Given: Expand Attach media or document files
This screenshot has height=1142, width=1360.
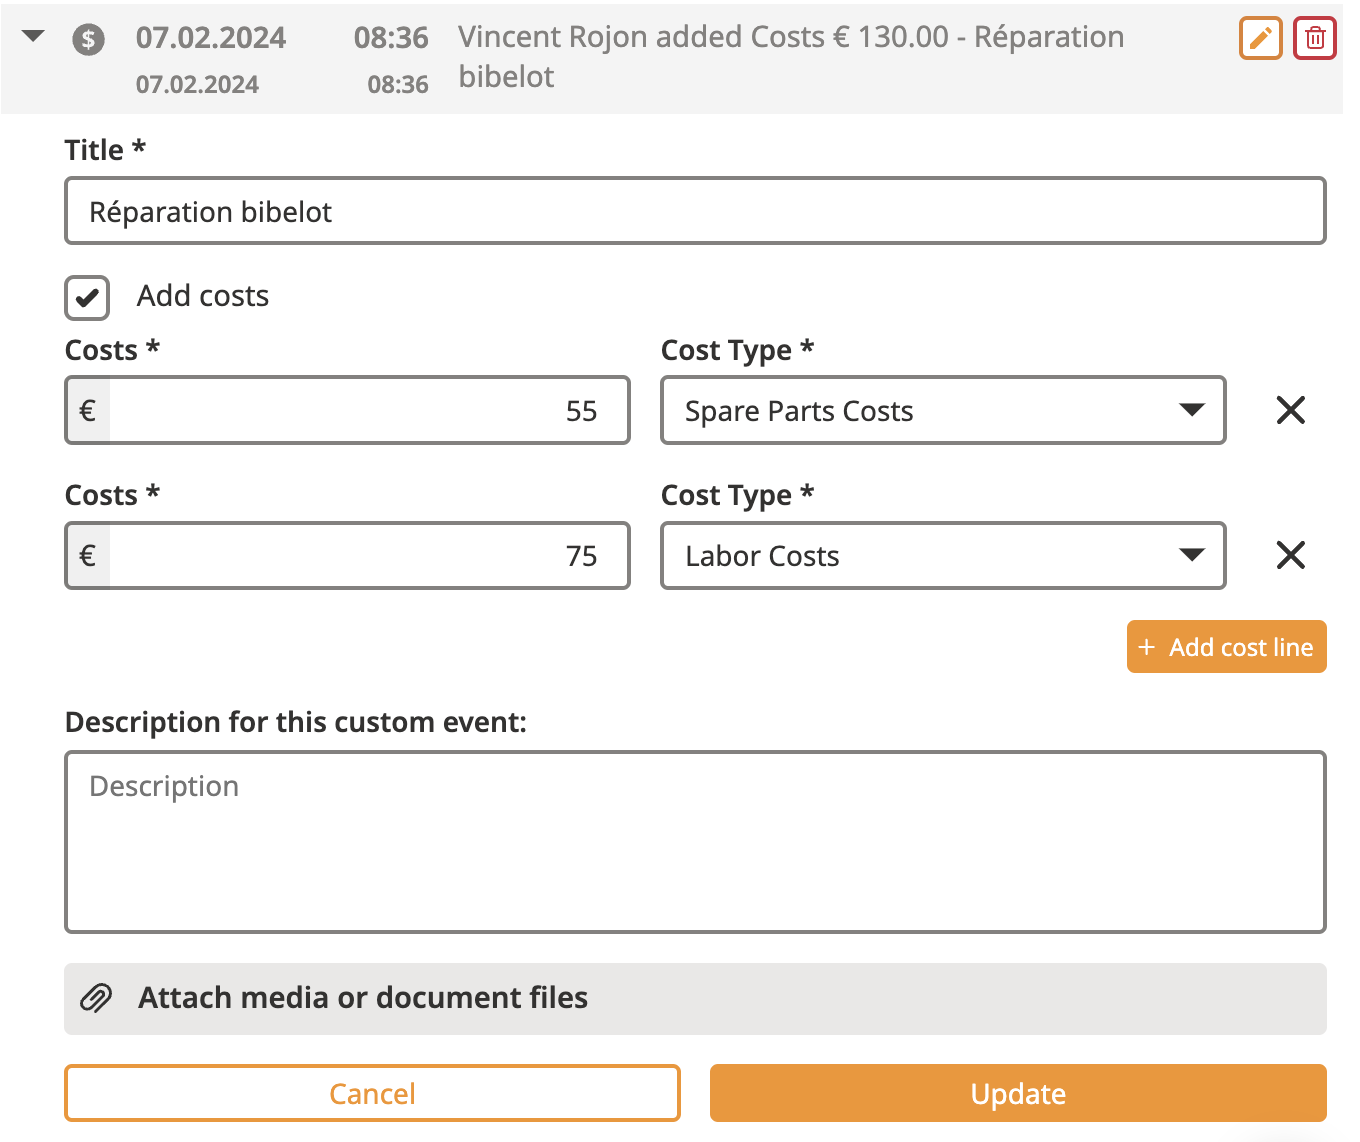Looking at the screenshot, I should coord(695,998).
